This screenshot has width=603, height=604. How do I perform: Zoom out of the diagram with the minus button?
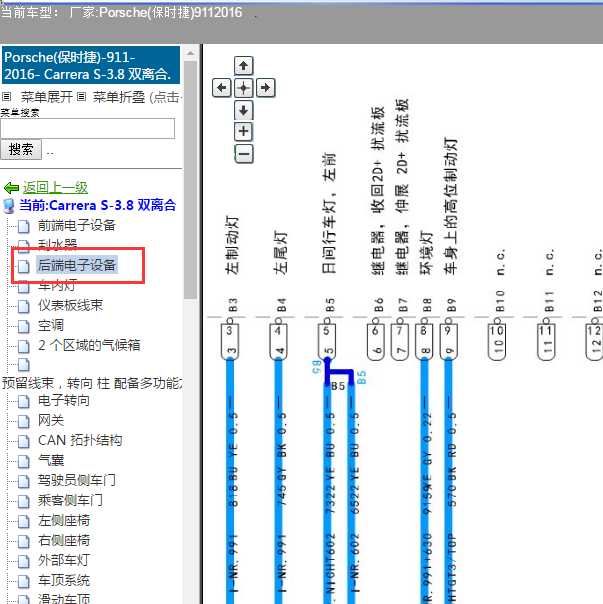point(244,154)
